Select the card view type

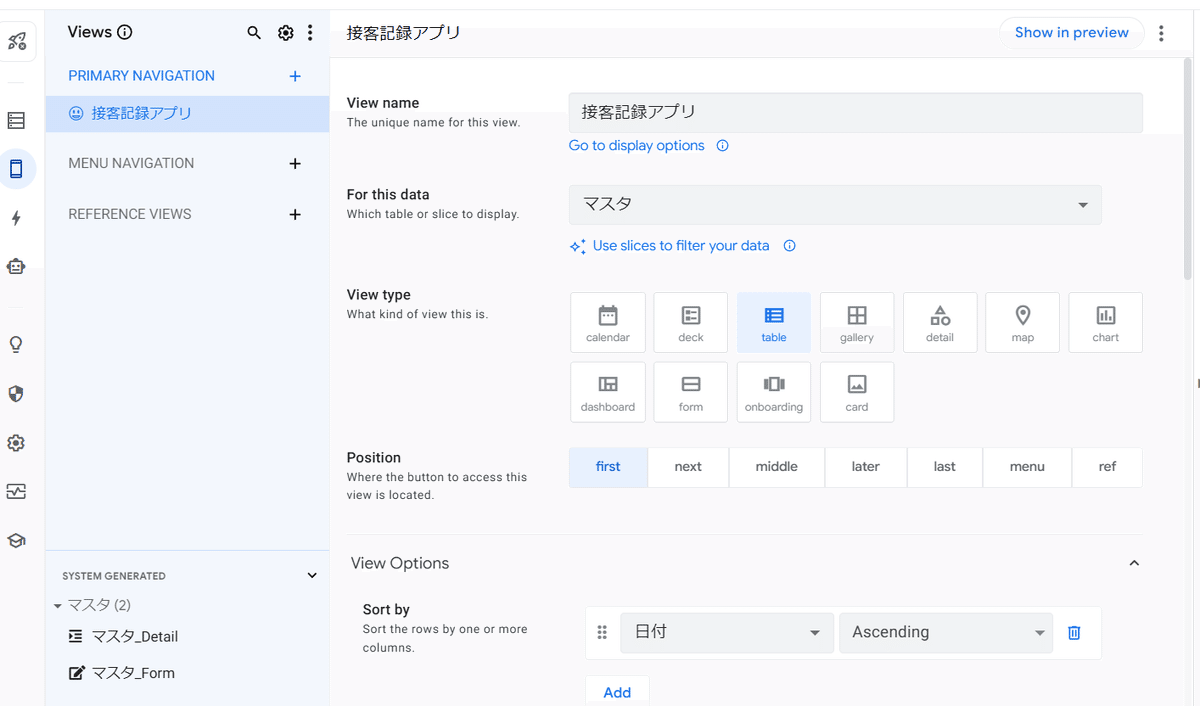[x=857, y=392]
